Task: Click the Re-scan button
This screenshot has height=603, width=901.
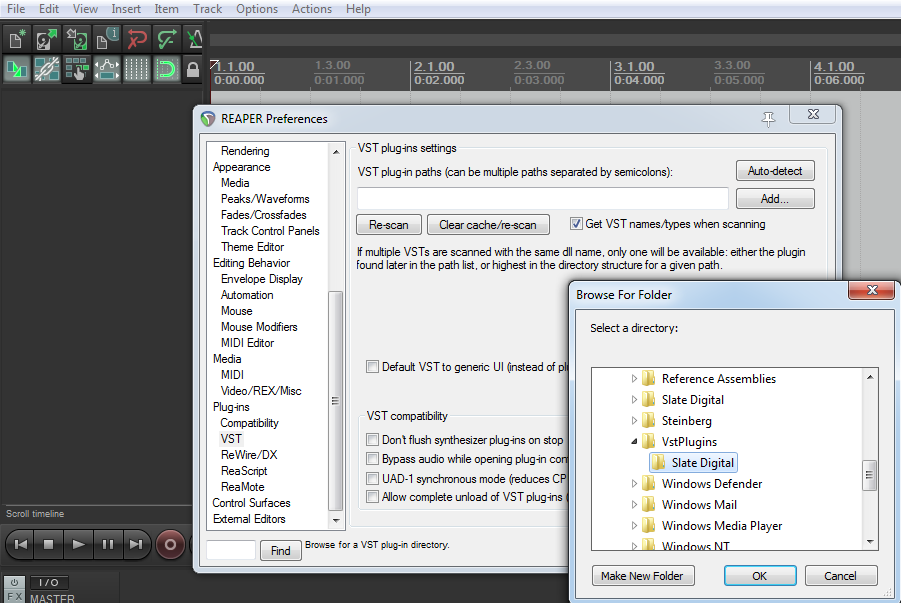Action: click(389, 225)
